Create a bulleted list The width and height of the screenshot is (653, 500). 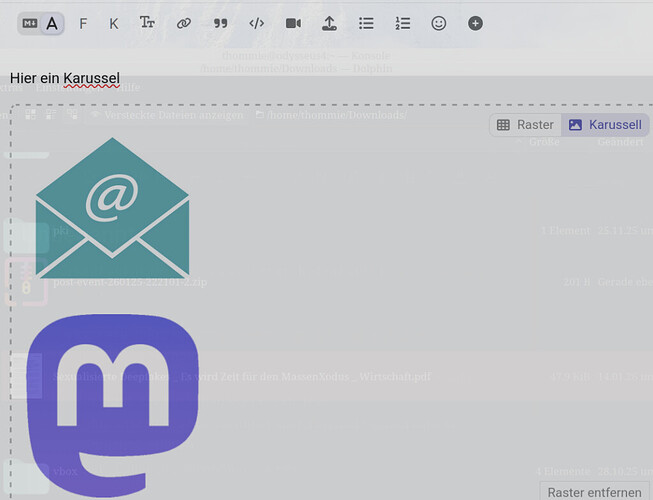coord(366,23)
